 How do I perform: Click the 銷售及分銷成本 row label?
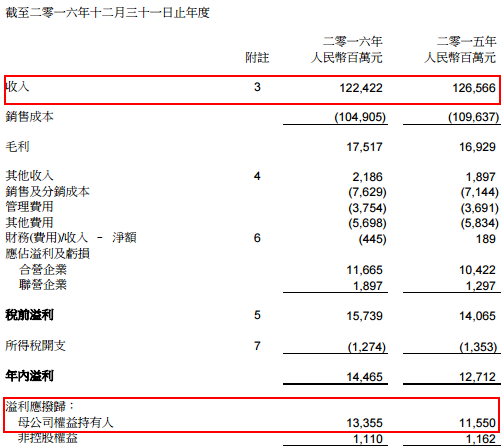(47, 191)
